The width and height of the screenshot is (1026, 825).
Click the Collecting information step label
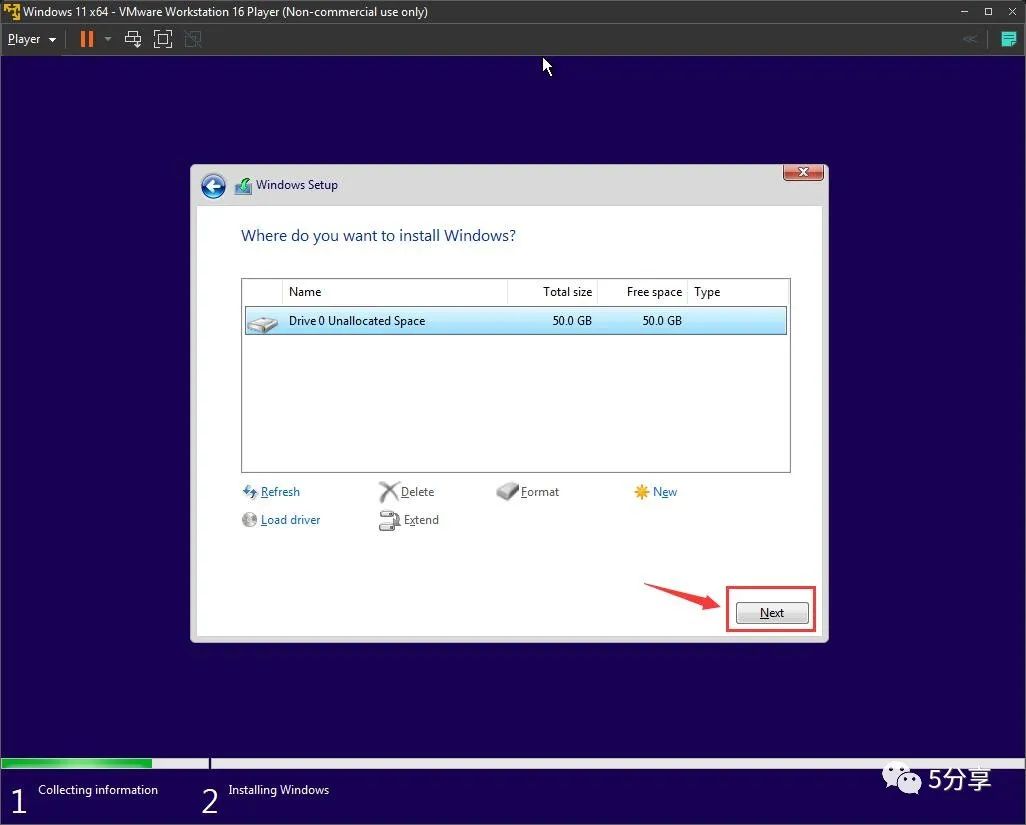[98, 790]
